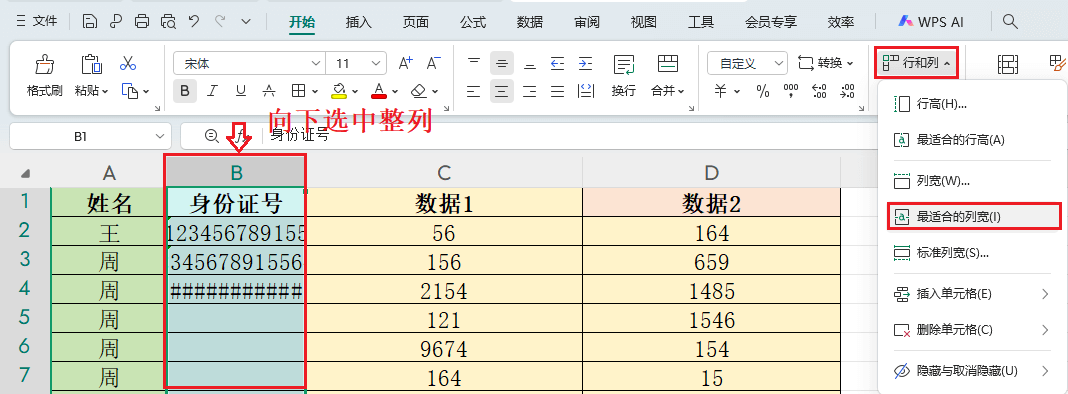Switch to the 页面 tab
The height and width of the screenshot is (394, 1068).
tap(415, 22)
